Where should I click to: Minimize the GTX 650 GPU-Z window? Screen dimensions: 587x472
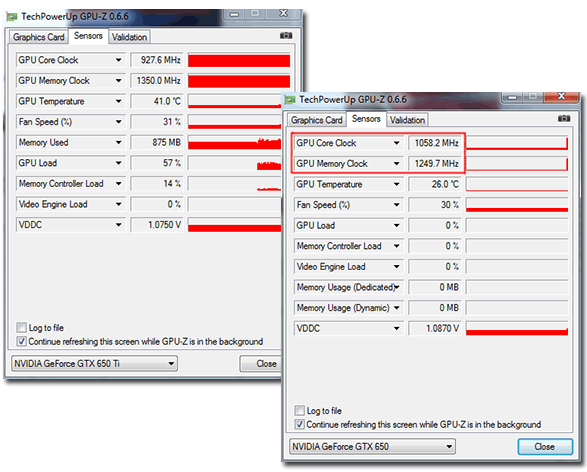[x=513, y=97]
